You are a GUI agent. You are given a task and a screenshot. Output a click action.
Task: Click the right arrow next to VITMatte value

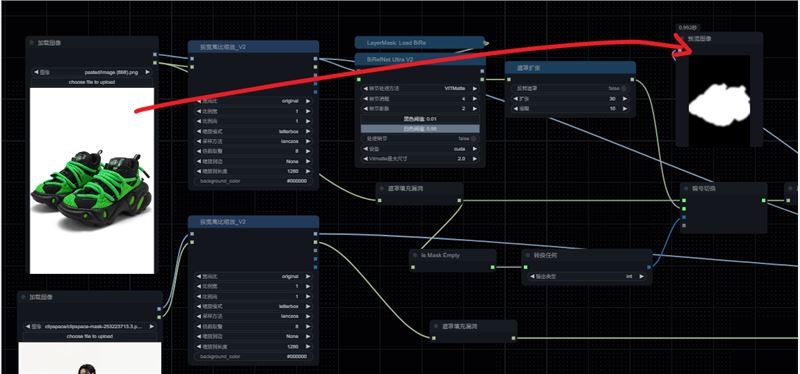click(x=474, y=88)
